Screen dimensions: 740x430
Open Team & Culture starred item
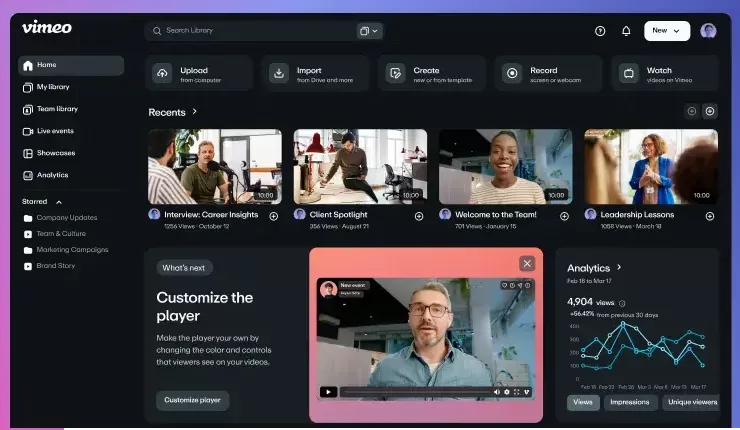[55, 234]
